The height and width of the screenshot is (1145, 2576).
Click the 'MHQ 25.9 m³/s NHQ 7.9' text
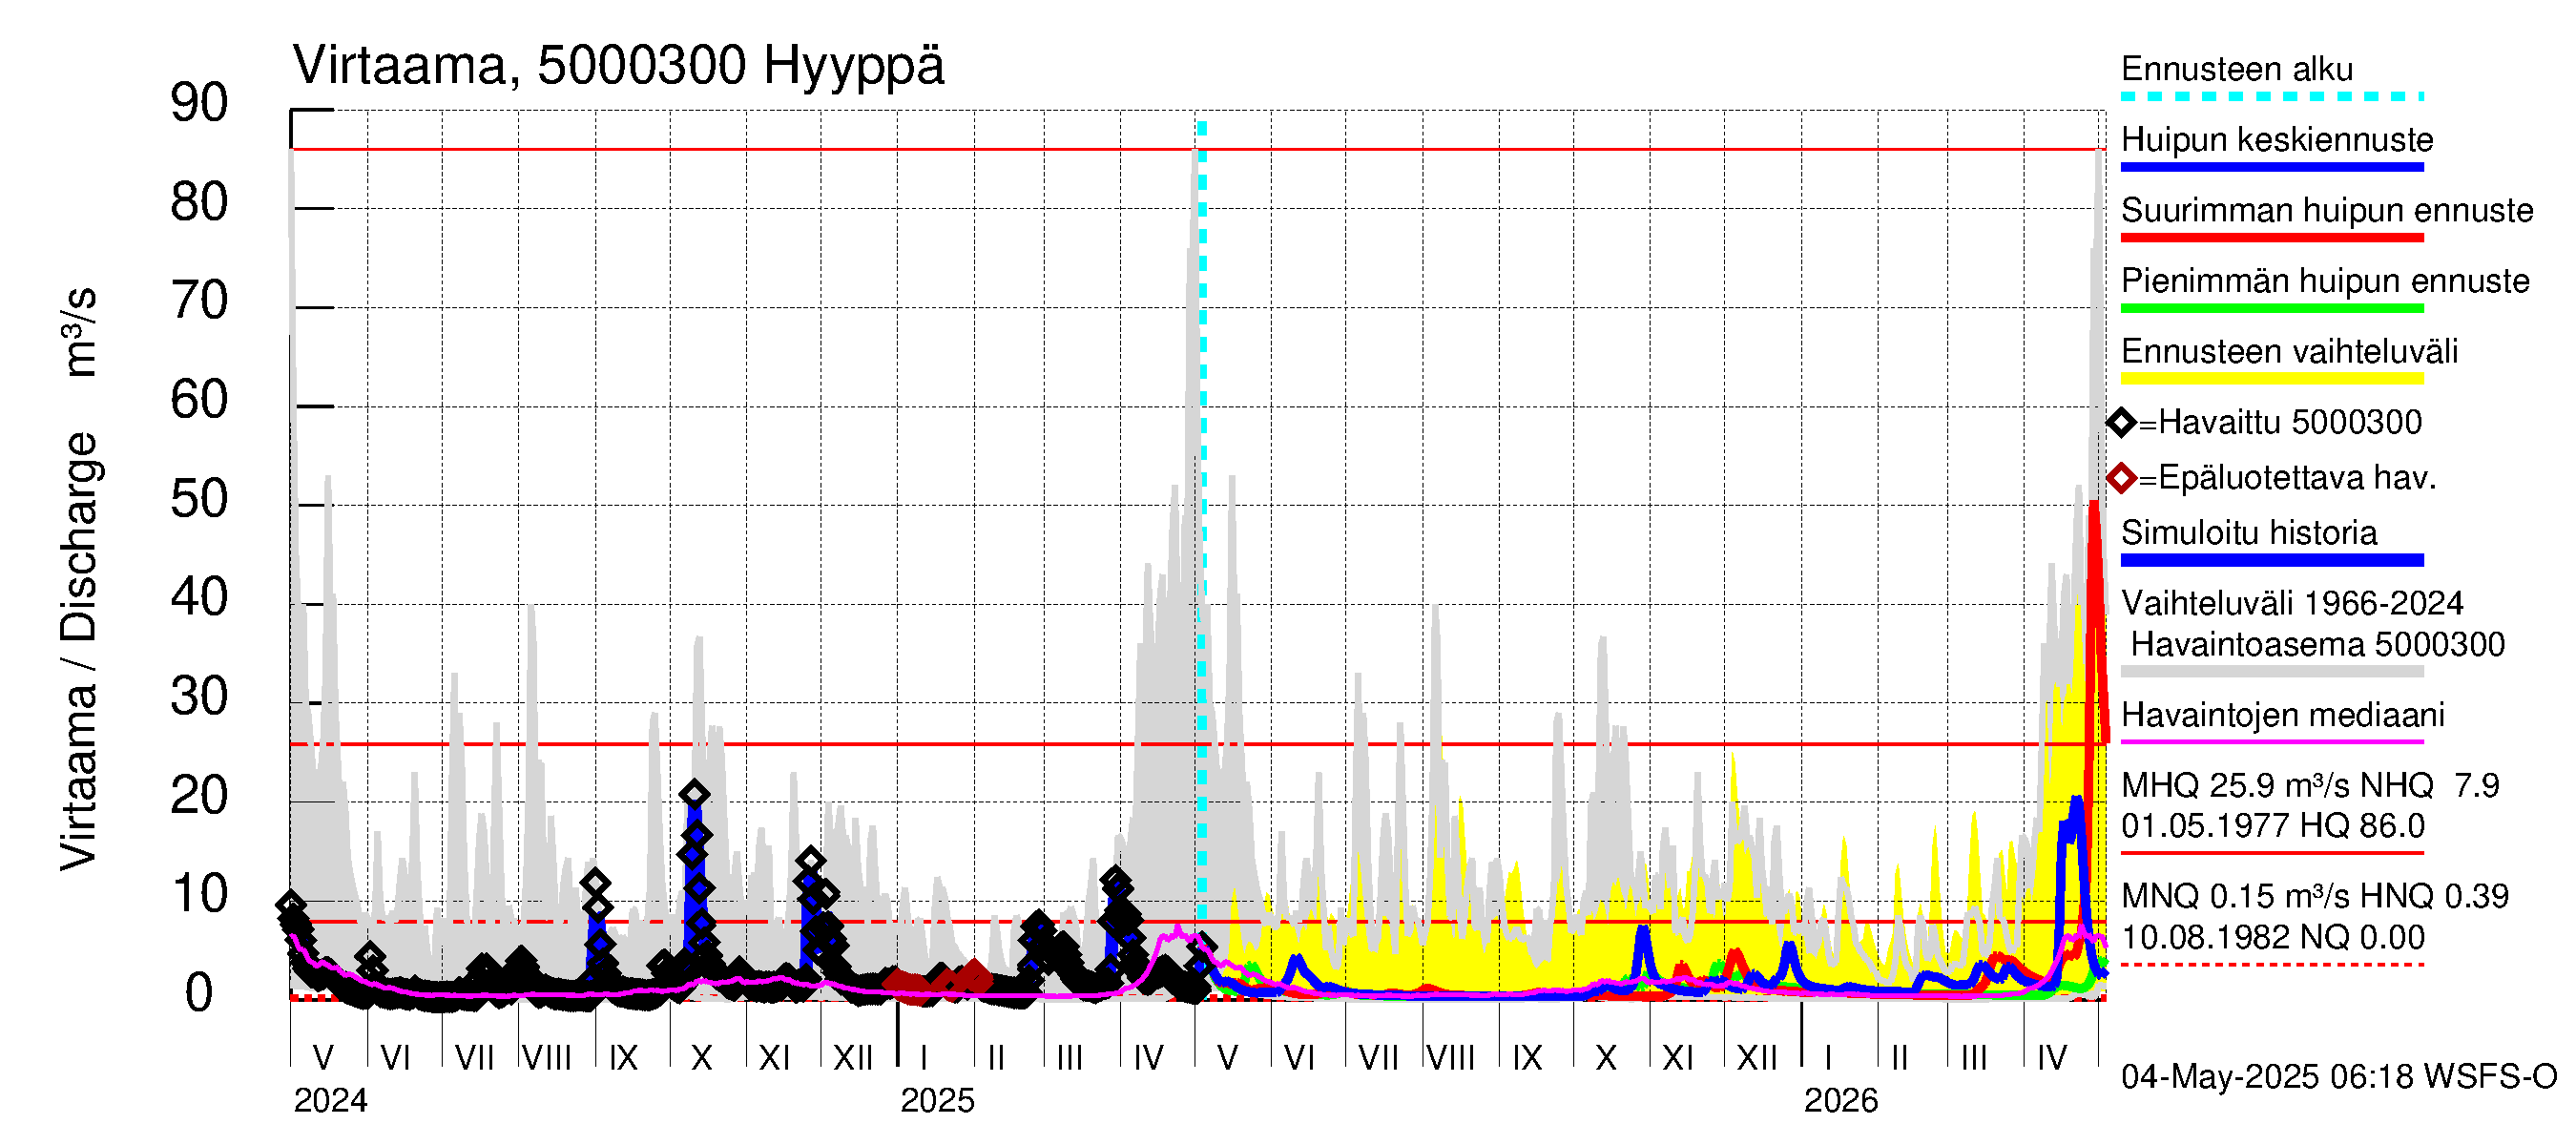(x=2310, y=785)
